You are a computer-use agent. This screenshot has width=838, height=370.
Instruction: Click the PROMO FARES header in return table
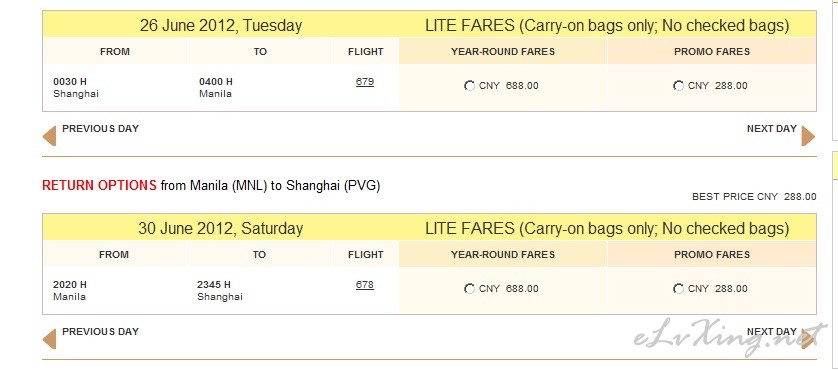[x=712, y=255]
